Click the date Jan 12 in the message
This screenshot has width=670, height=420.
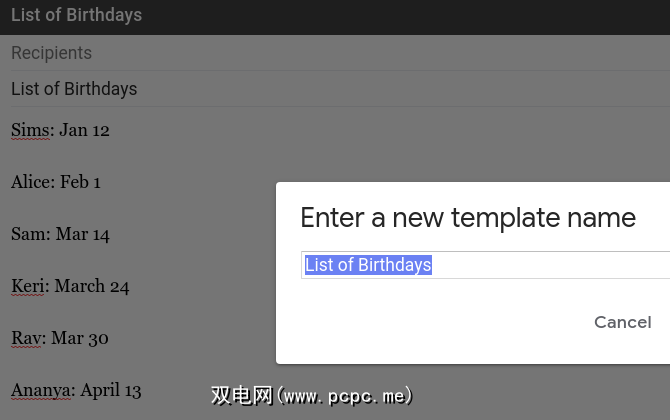point(85,130)
